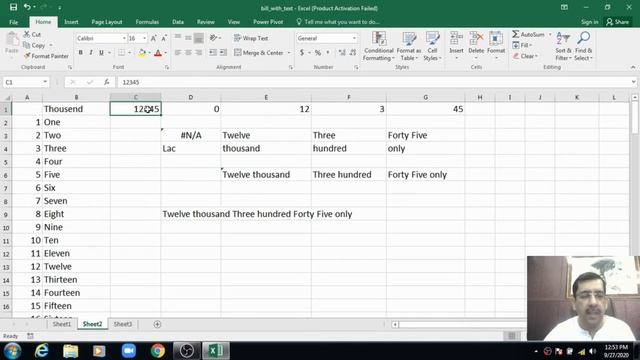Toggle Wrap Text
This screenshot has width=640, height=360.
point(251,38)
